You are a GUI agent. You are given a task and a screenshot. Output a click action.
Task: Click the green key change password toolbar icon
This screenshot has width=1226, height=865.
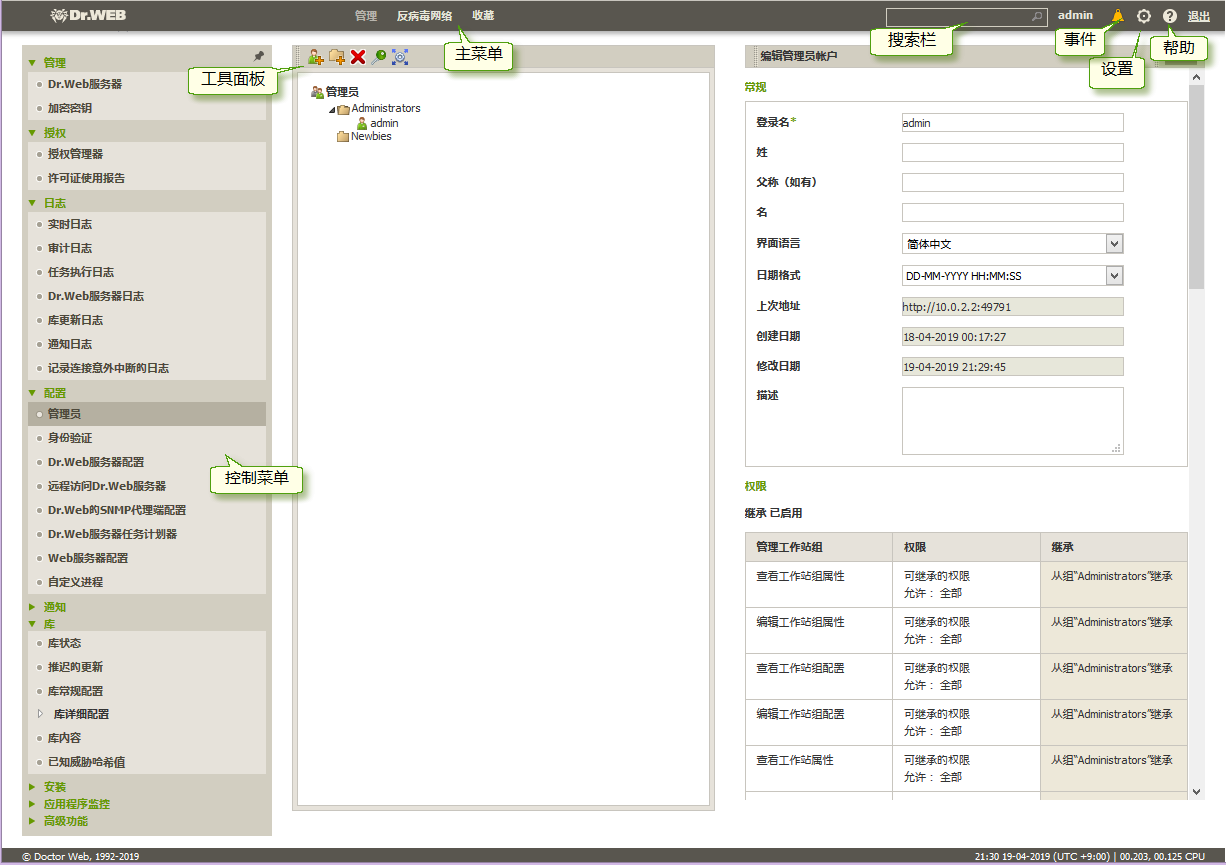[x=378, y=57]
